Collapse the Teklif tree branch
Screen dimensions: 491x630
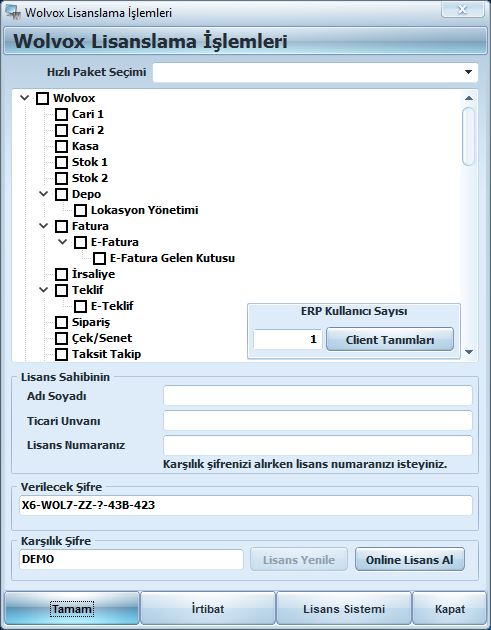[x=43, y=289]
